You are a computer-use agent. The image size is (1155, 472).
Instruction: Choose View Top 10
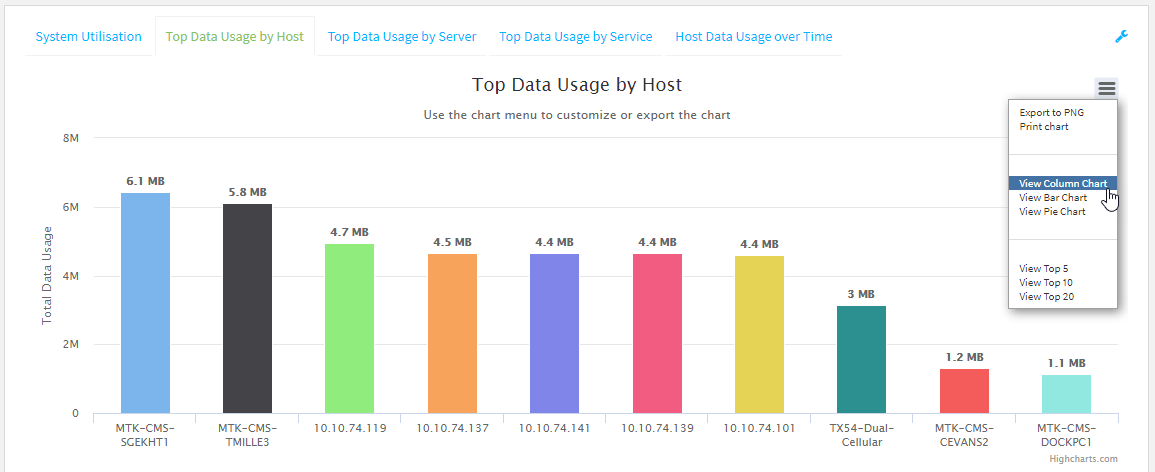click(x=1046, y=282)
